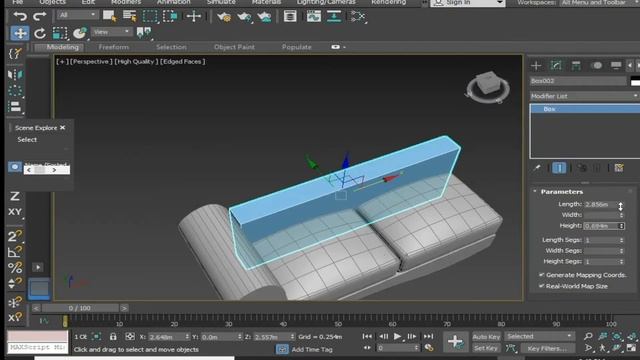Choose the Rectangular Selection Region tool
This screenshot has width=640, height=360.
point(150,16)
